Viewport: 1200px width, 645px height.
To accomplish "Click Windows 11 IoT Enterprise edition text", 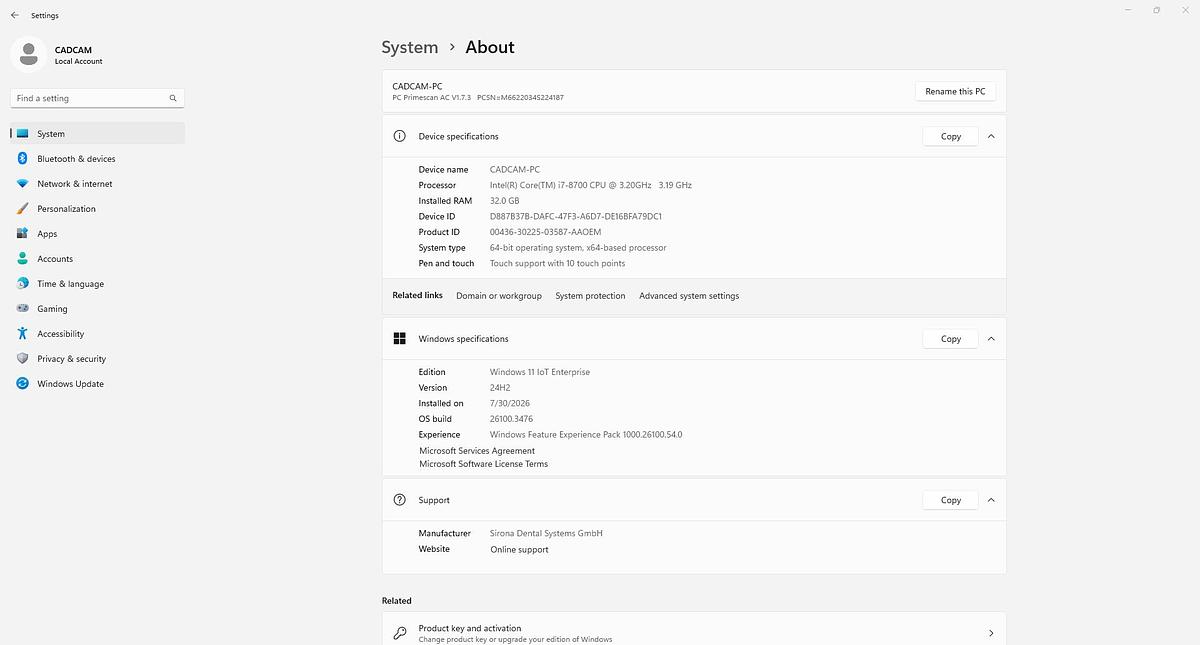I will (x=540, y=372).
